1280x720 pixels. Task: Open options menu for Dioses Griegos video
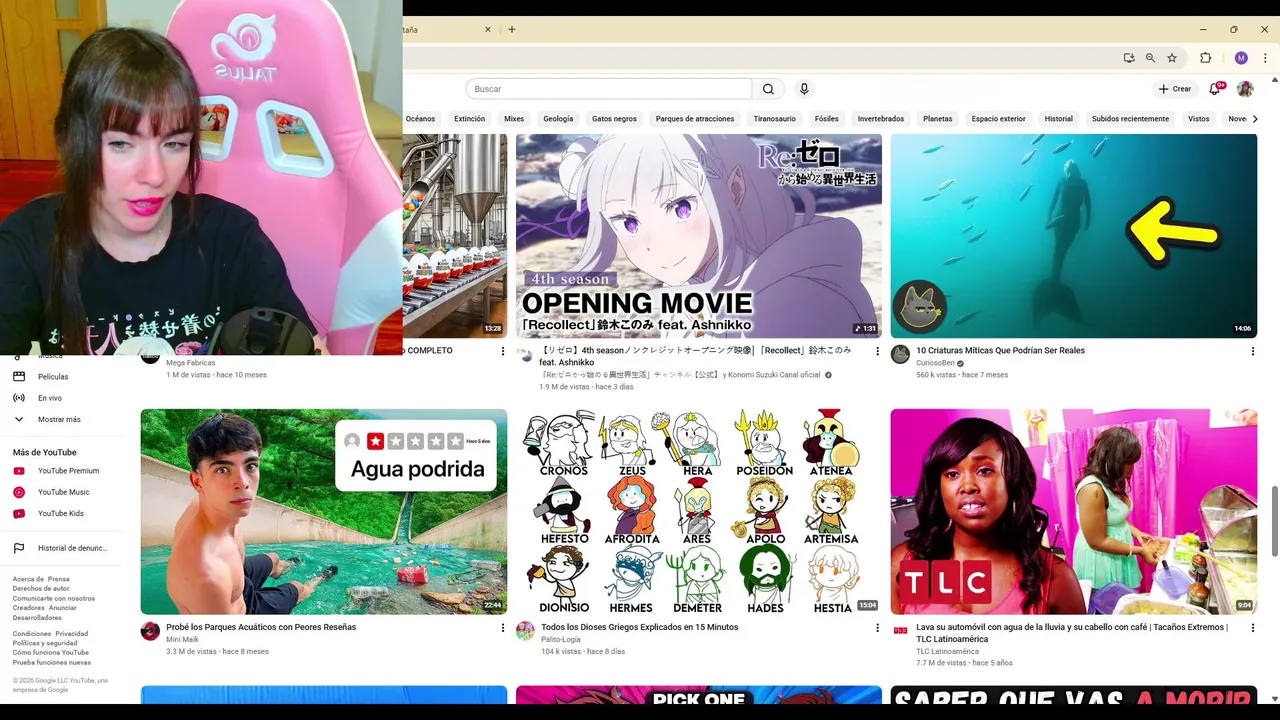(878, 628)
